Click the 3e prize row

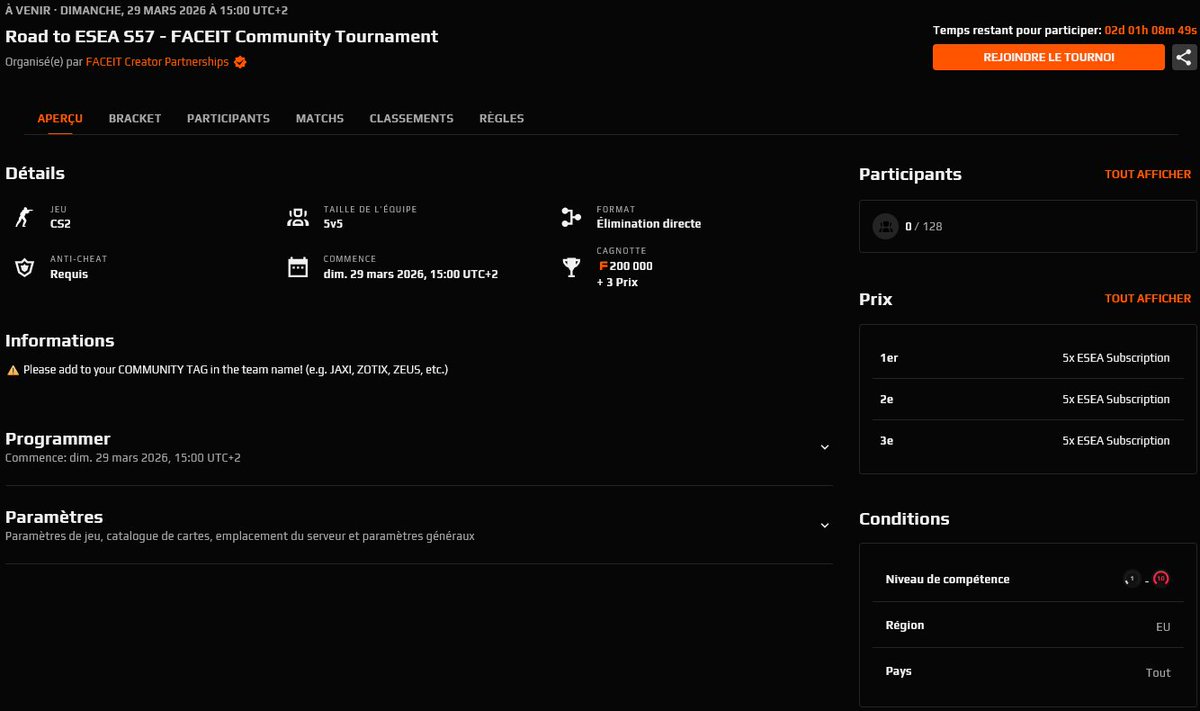coord(1027,440)
